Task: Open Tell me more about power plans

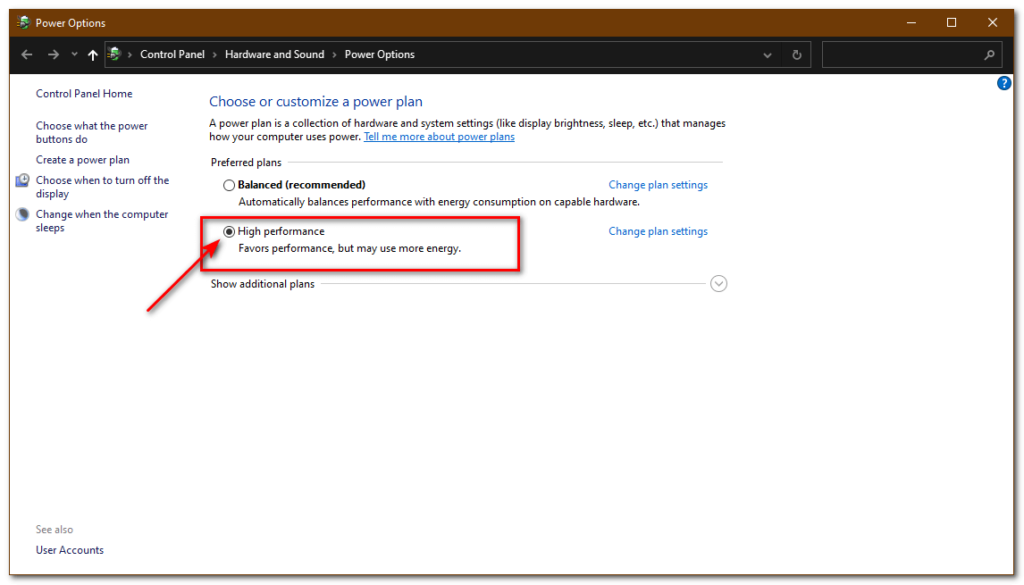Action: click(x=439, y=137)
